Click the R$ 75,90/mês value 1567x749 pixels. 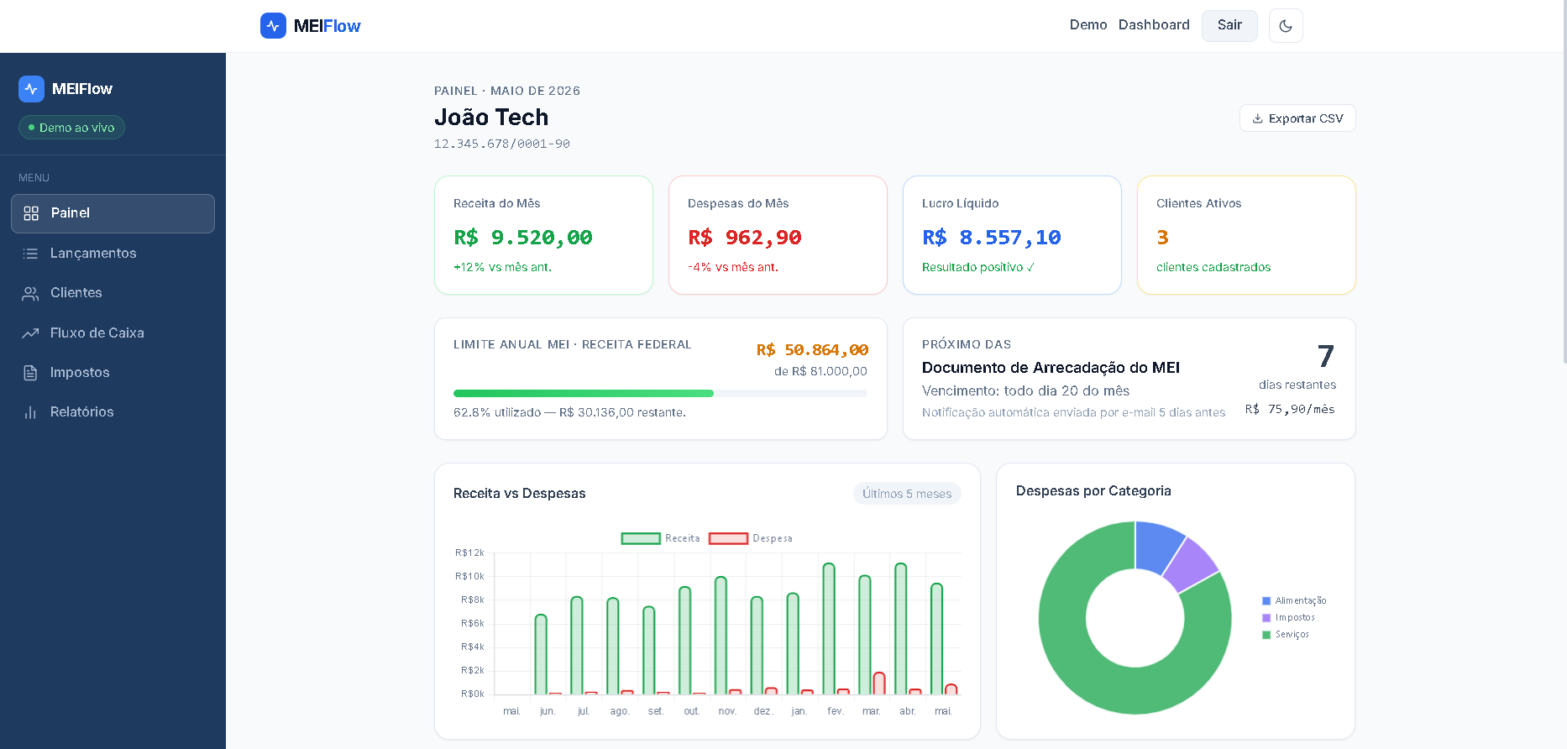click(x=1290, y=409)
